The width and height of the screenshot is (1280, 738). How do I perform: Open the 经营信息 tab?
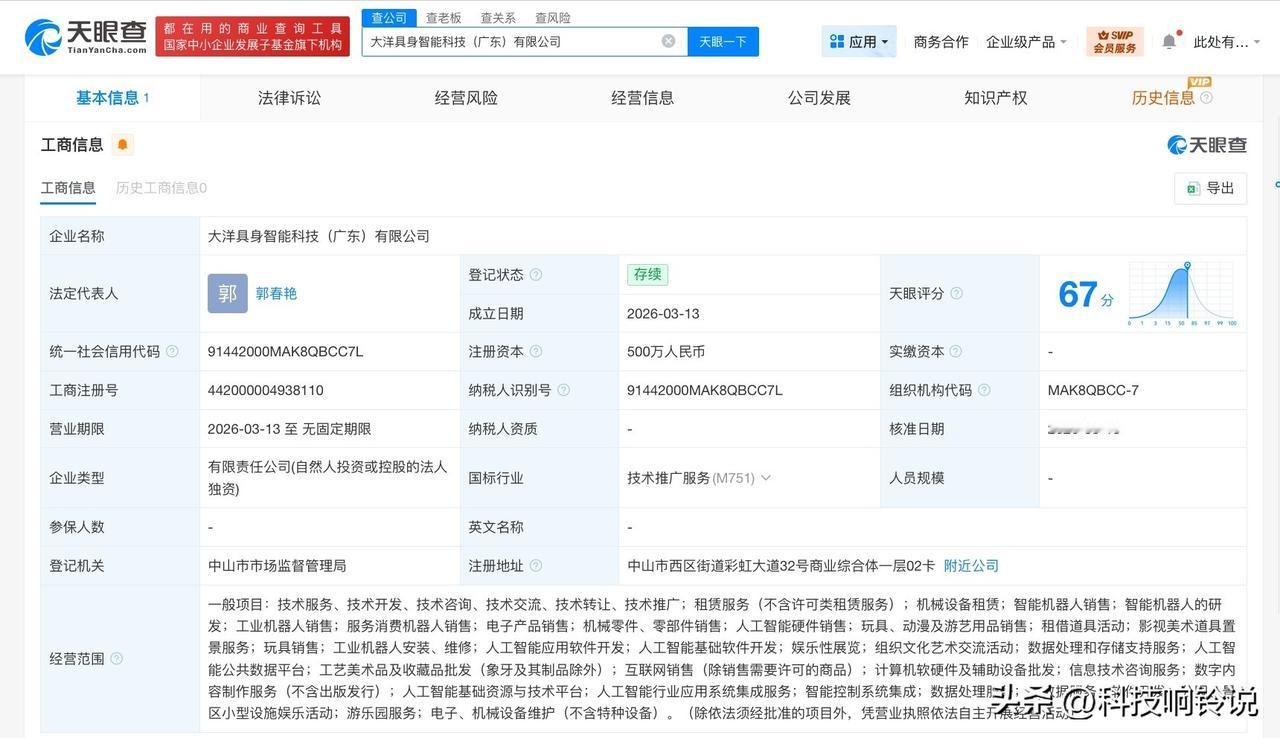pos(643,98)
